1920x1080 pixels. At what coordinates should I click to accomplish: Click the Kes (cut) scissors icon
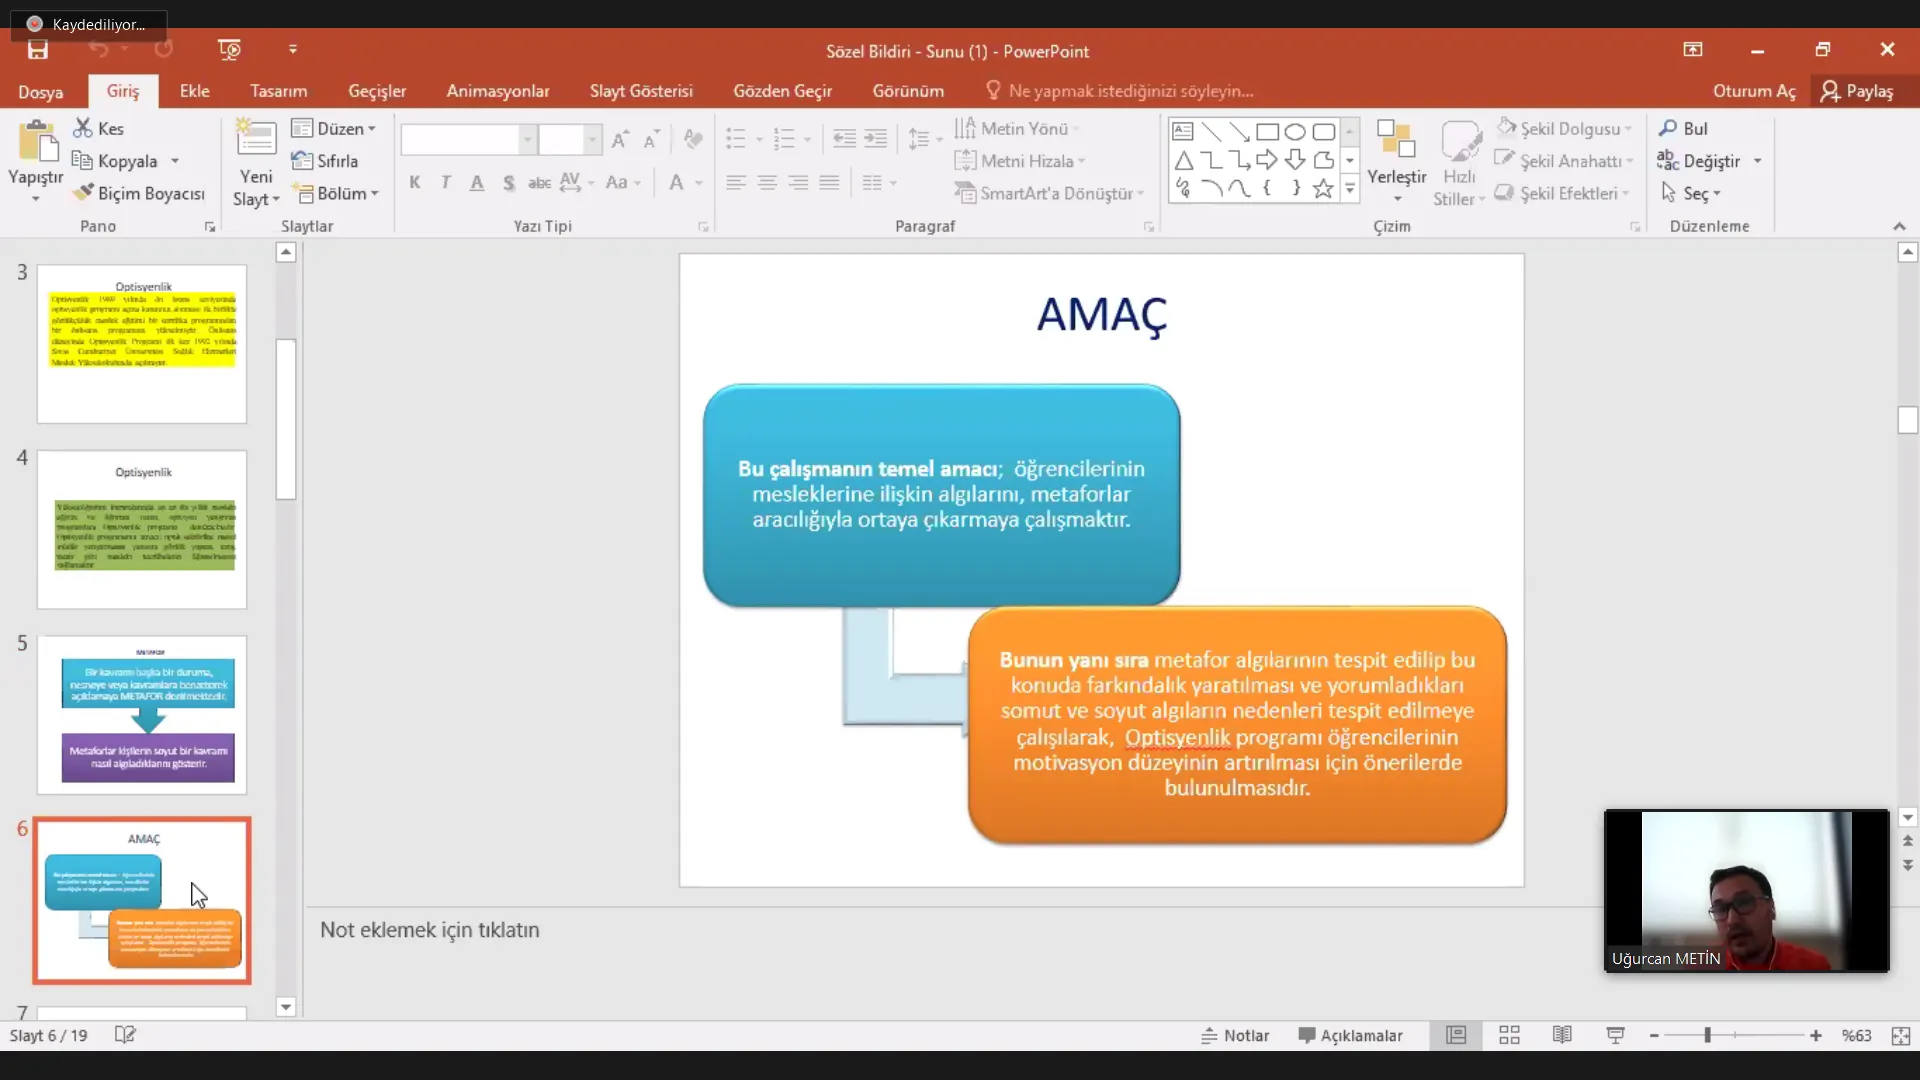83,128
